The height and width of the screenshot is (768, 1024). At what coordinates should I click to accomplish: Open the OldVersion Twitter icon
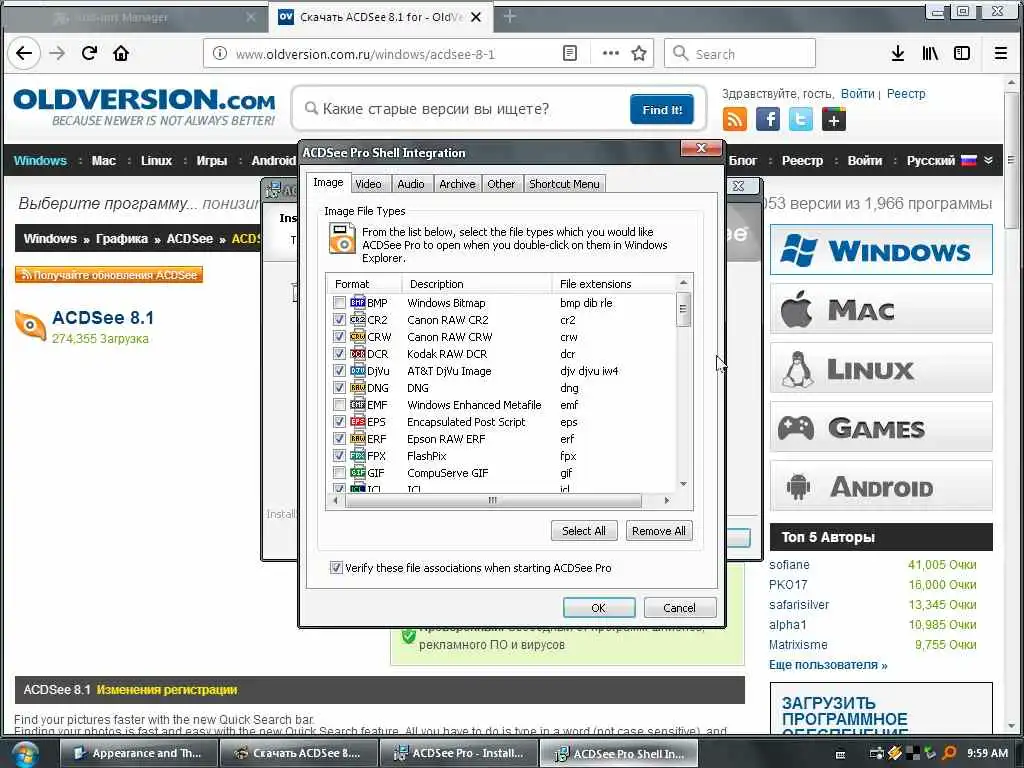click(801, 120)
